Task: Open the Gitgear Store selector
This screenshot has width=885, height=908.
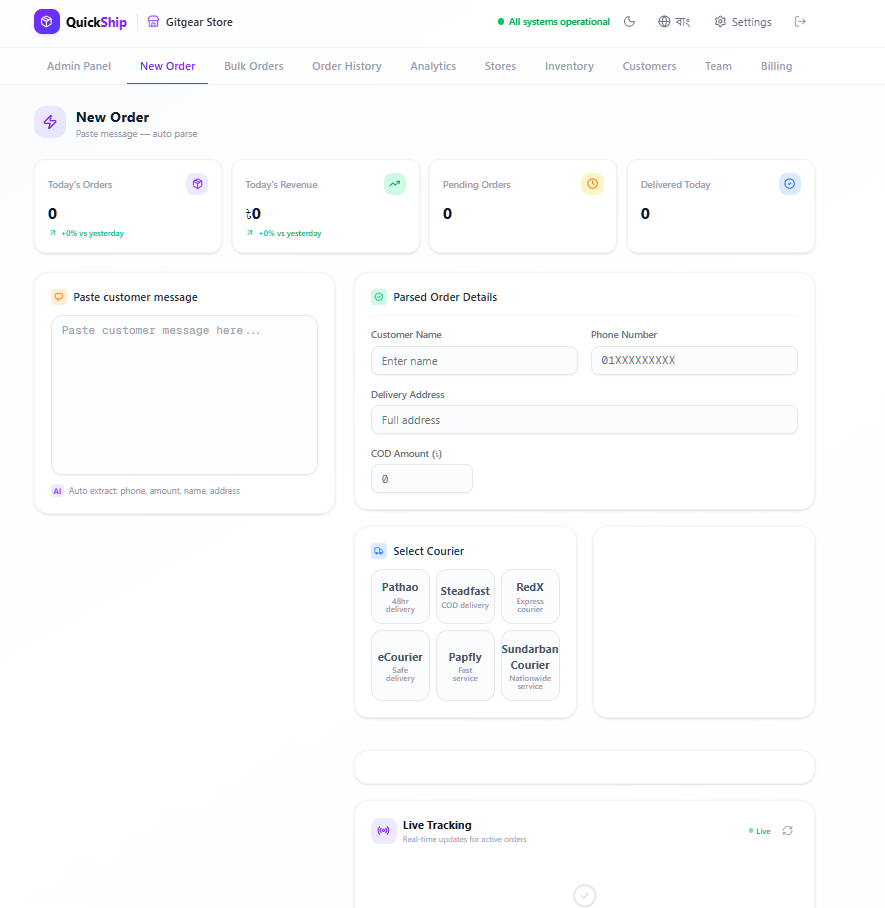Action: (x=189, y=21)
